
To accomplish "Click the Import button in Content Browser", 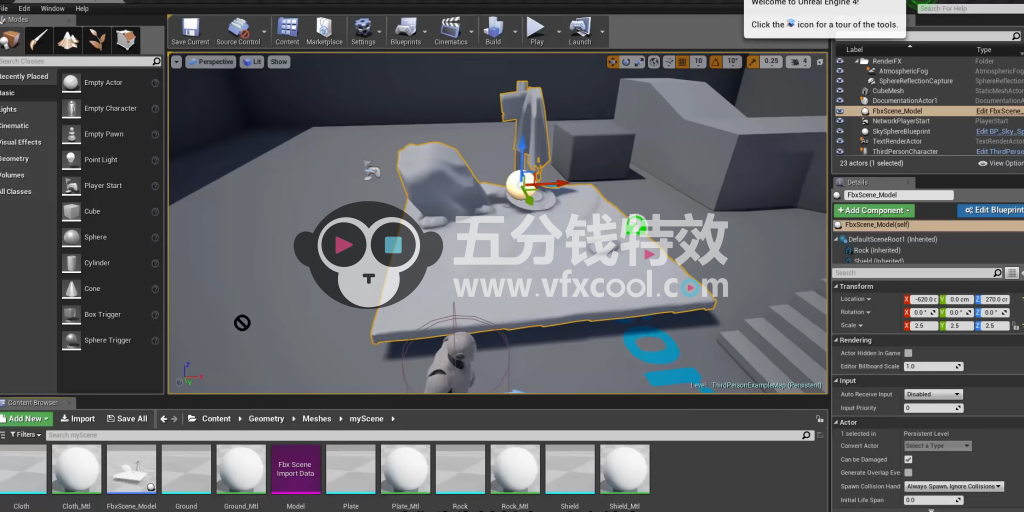I will pyautogui.click(x=78, y=419).
